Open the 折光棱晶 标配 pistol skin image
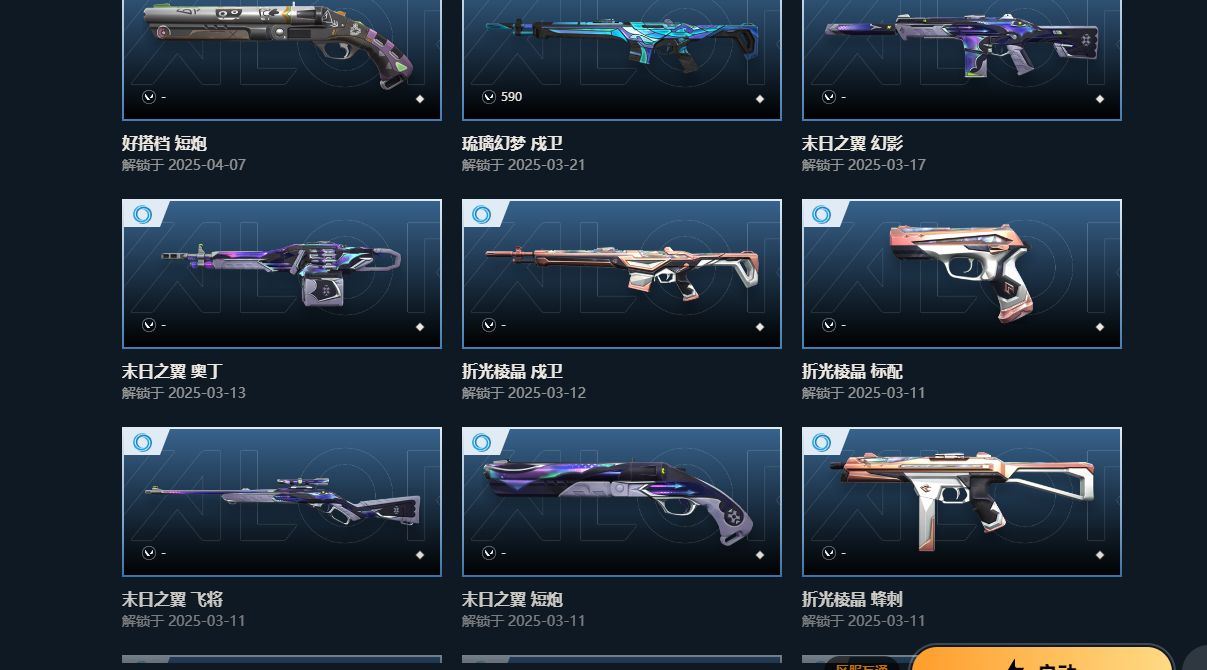This screenshot has width=1207, height=670. coord(962,274)
